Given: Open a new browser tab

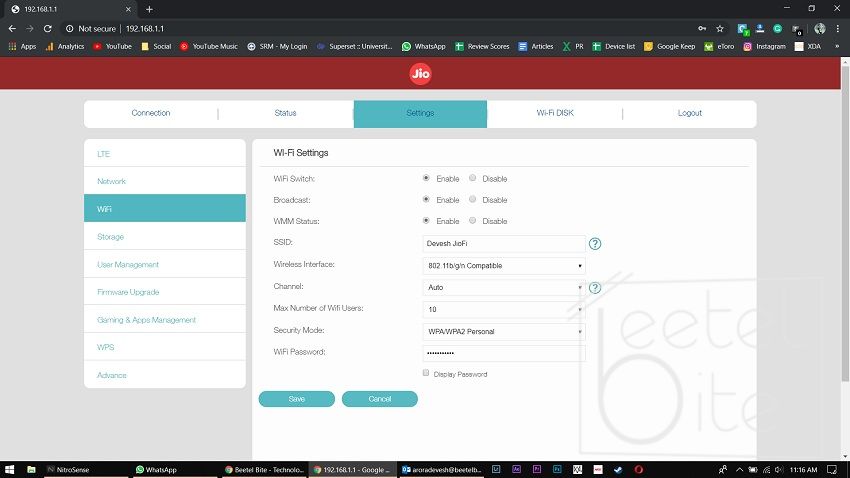Looking at the screenshot, I should pyautogui.click(x=149, y=9).
